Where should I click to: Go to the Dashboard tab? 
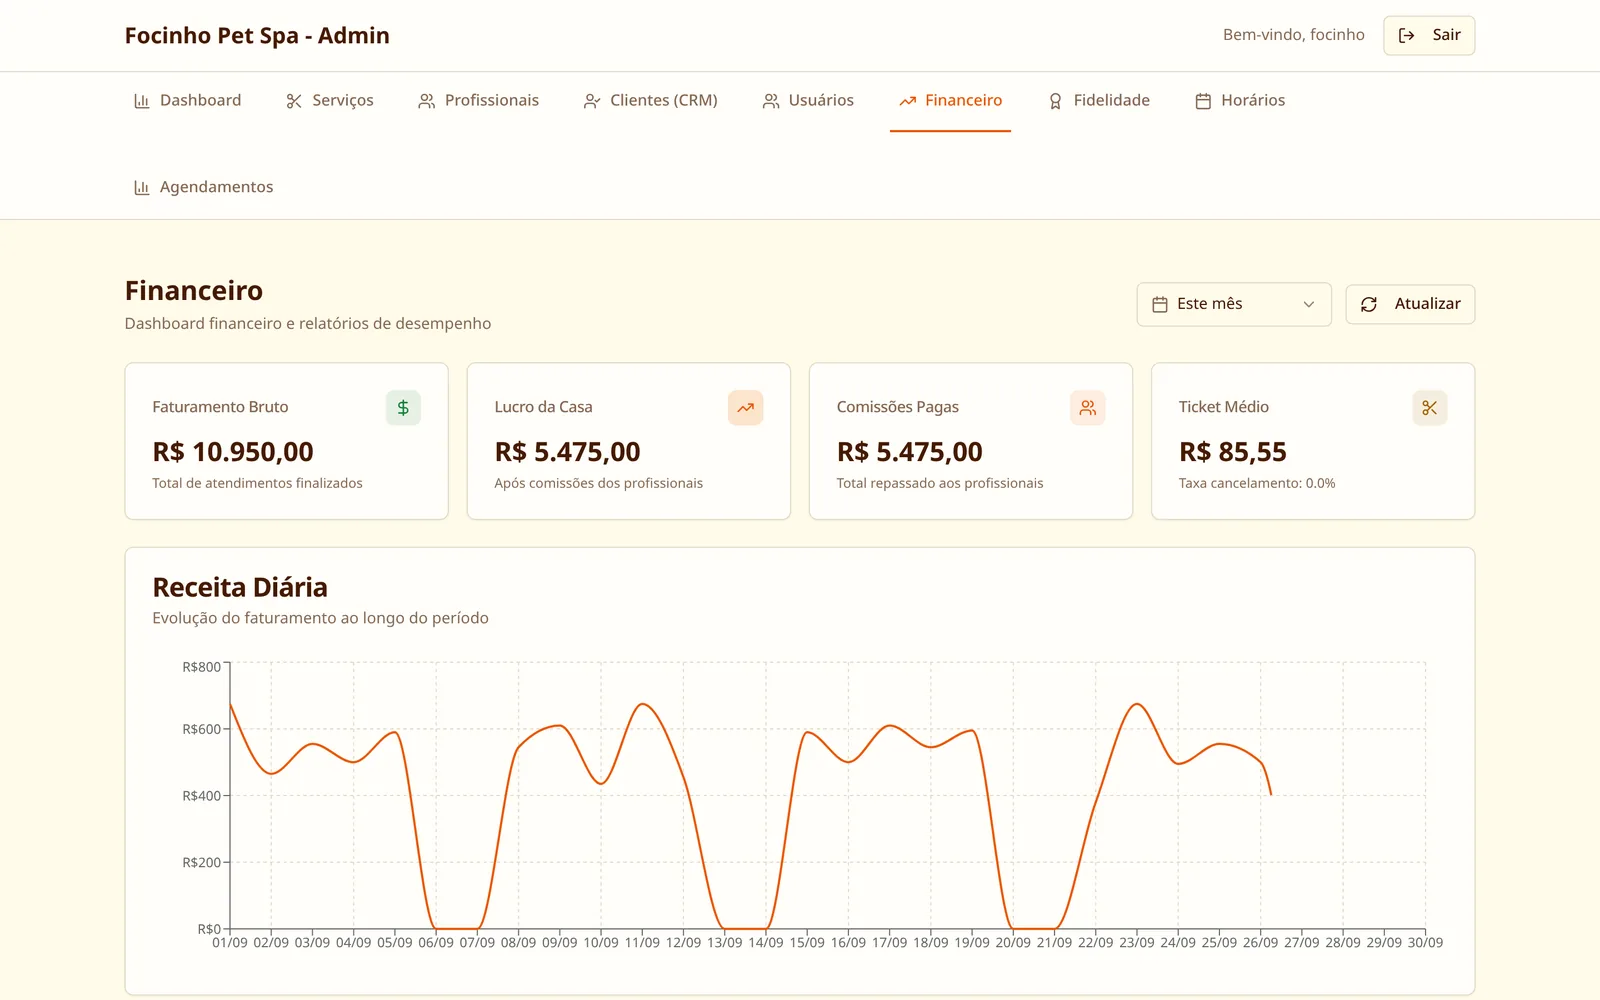point(188,101)
